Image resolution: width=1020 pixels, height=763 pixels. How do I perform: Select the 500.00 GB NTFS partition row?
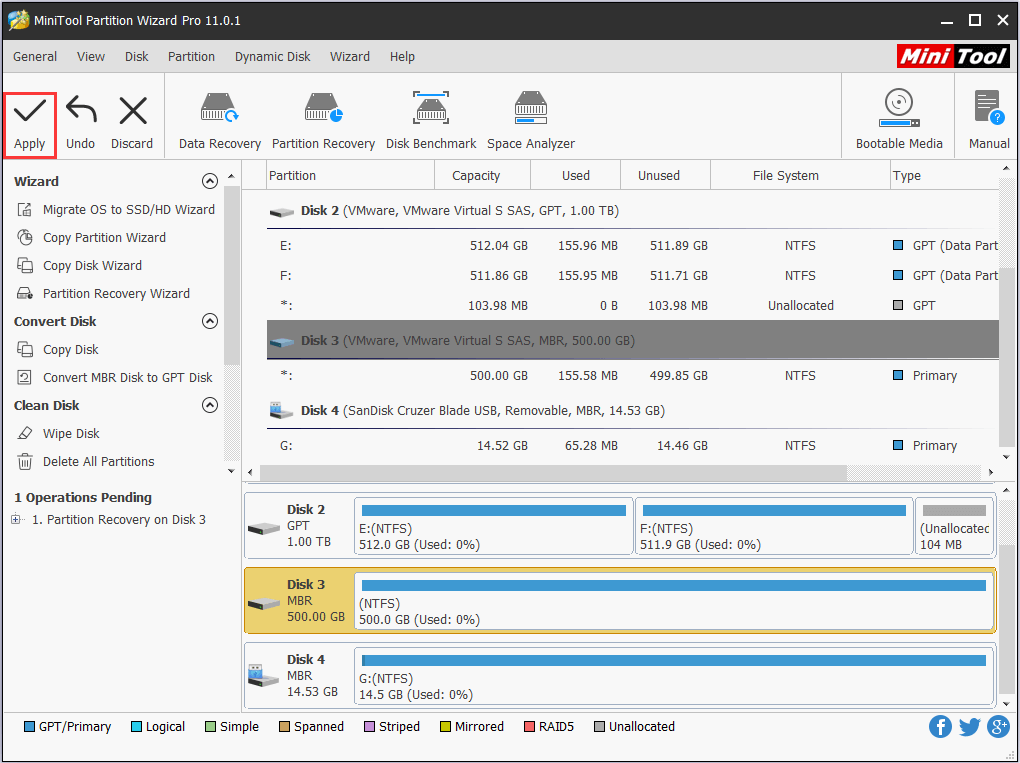point(632,375)
